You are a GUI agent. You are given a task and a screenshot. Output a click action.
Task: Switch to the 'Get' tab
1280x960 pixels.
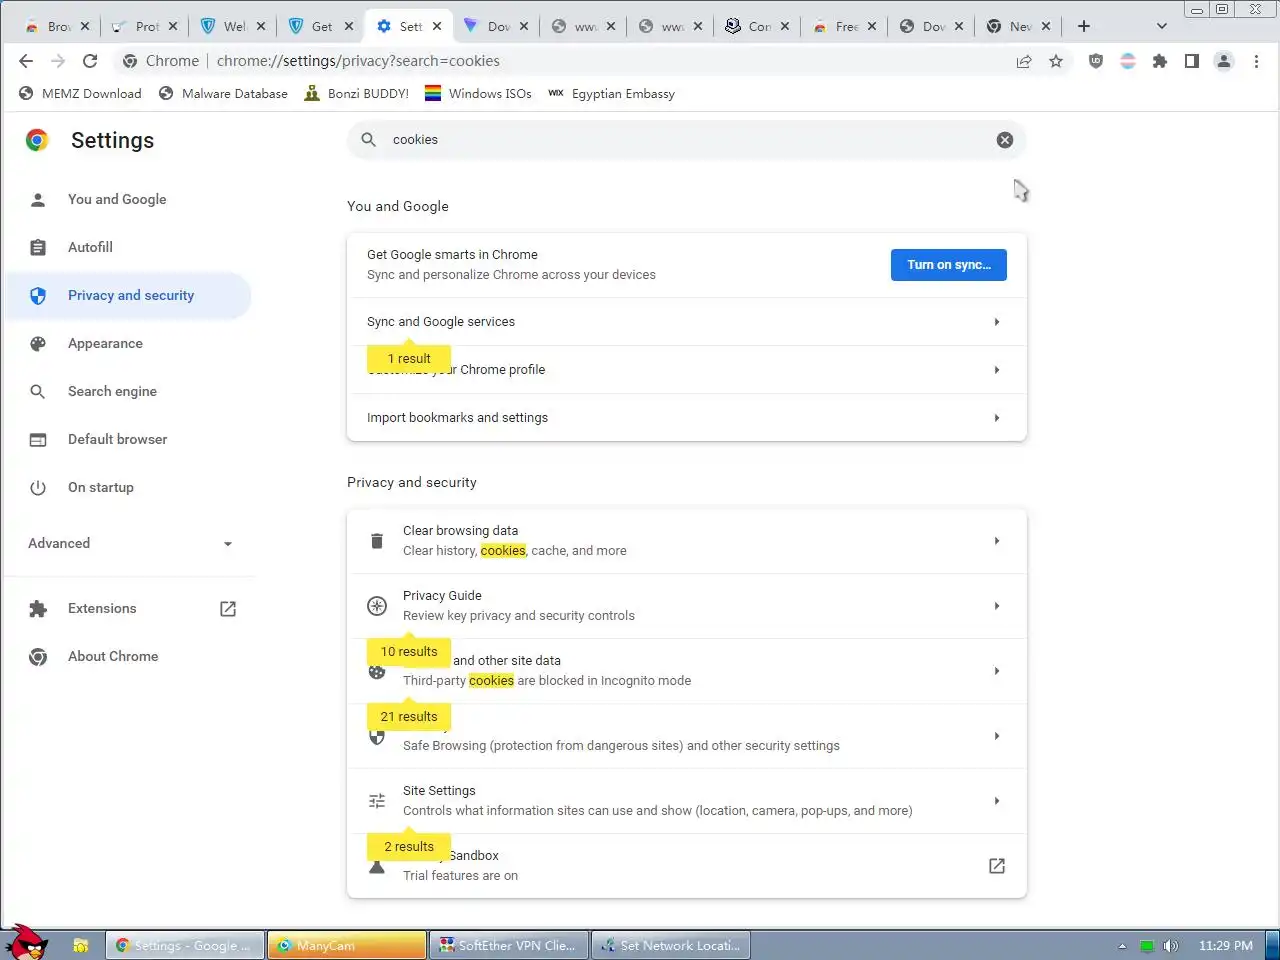pyautogui.click(x=320, y=26)
